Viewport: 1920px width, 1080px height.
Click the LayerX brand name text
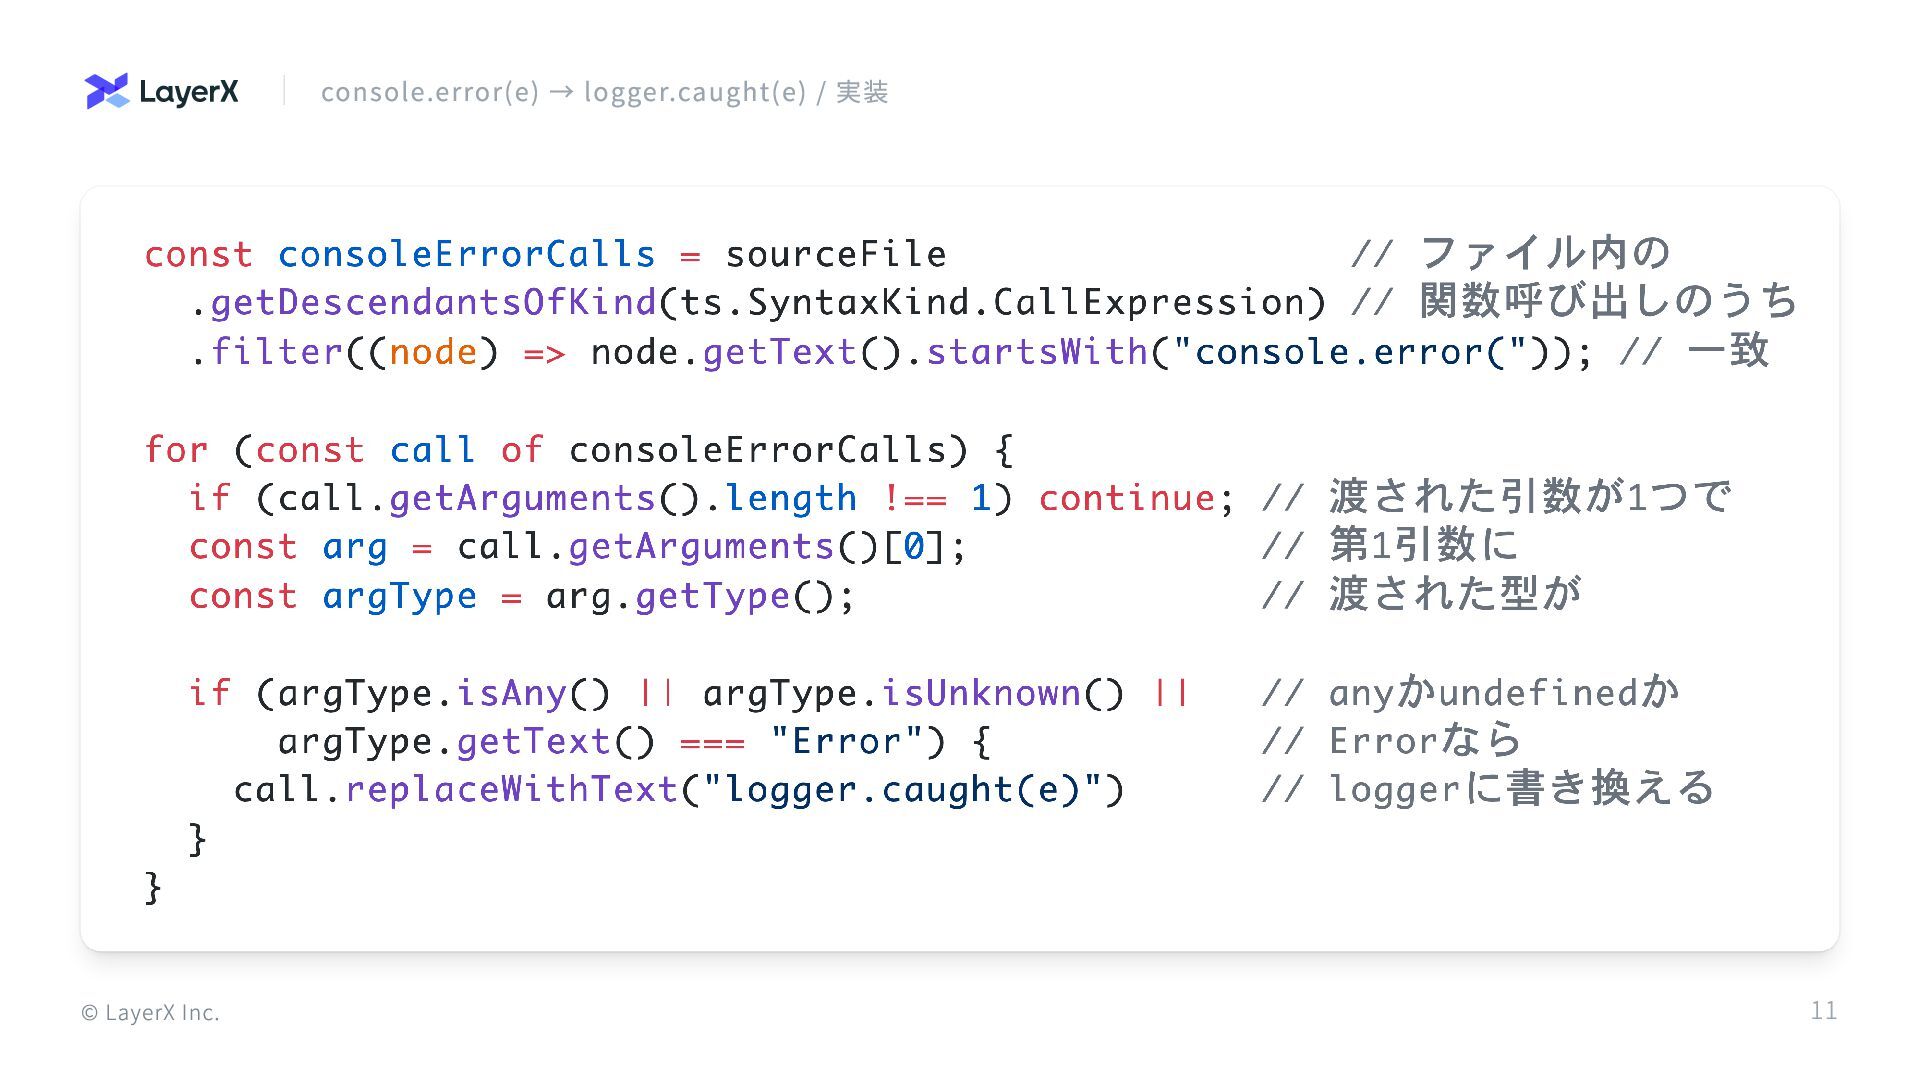tap(189, 92)
